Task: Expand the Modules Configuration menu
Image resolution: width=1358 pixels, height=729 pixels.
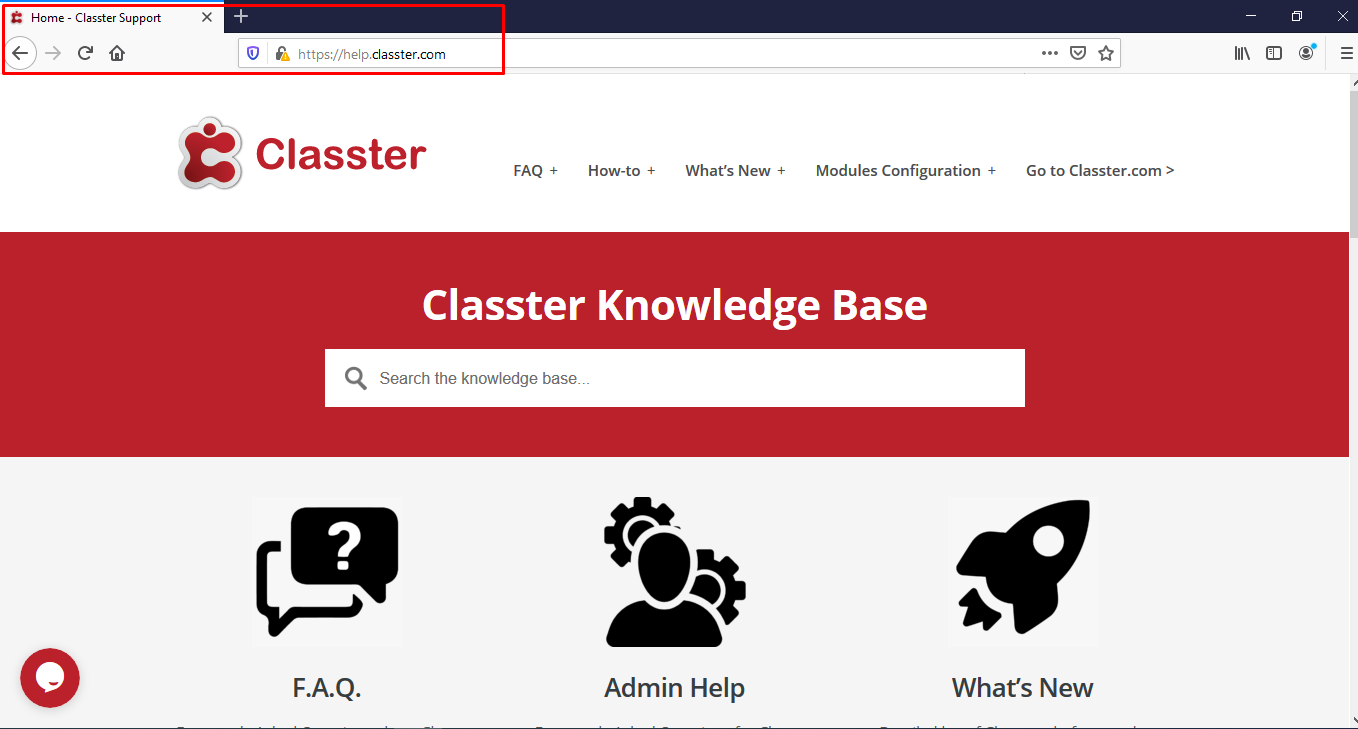Action: (x=906, y=171)
